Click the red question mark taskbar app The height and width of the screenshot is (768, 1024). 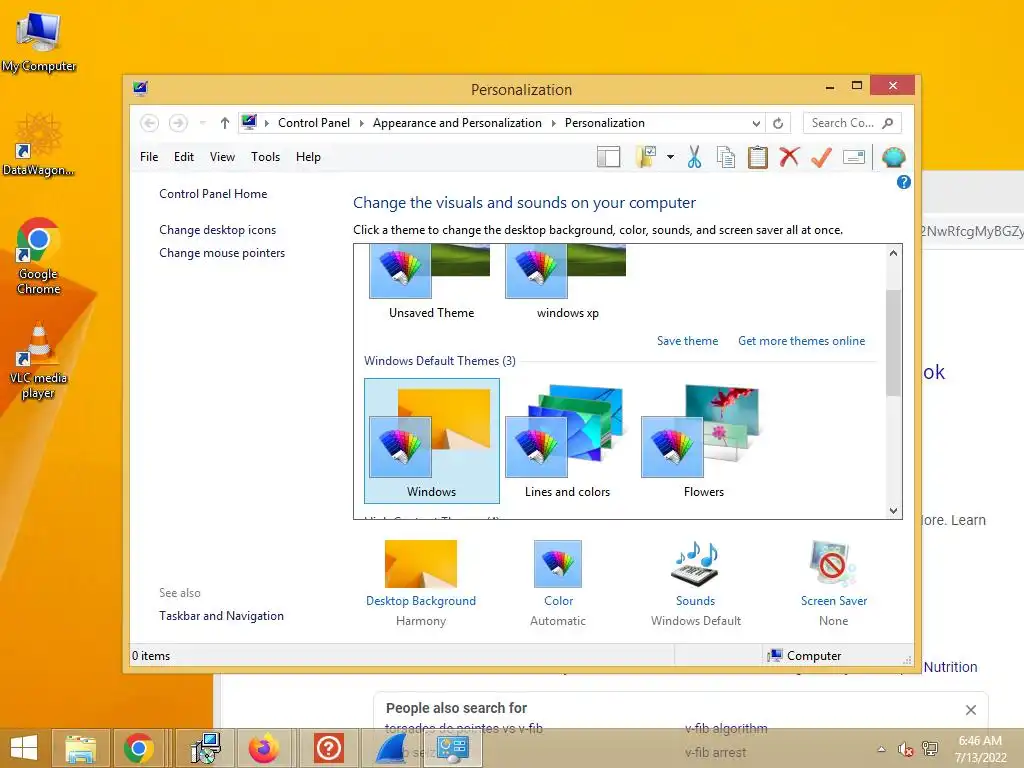pyautogui.click(x=328, y=748)
